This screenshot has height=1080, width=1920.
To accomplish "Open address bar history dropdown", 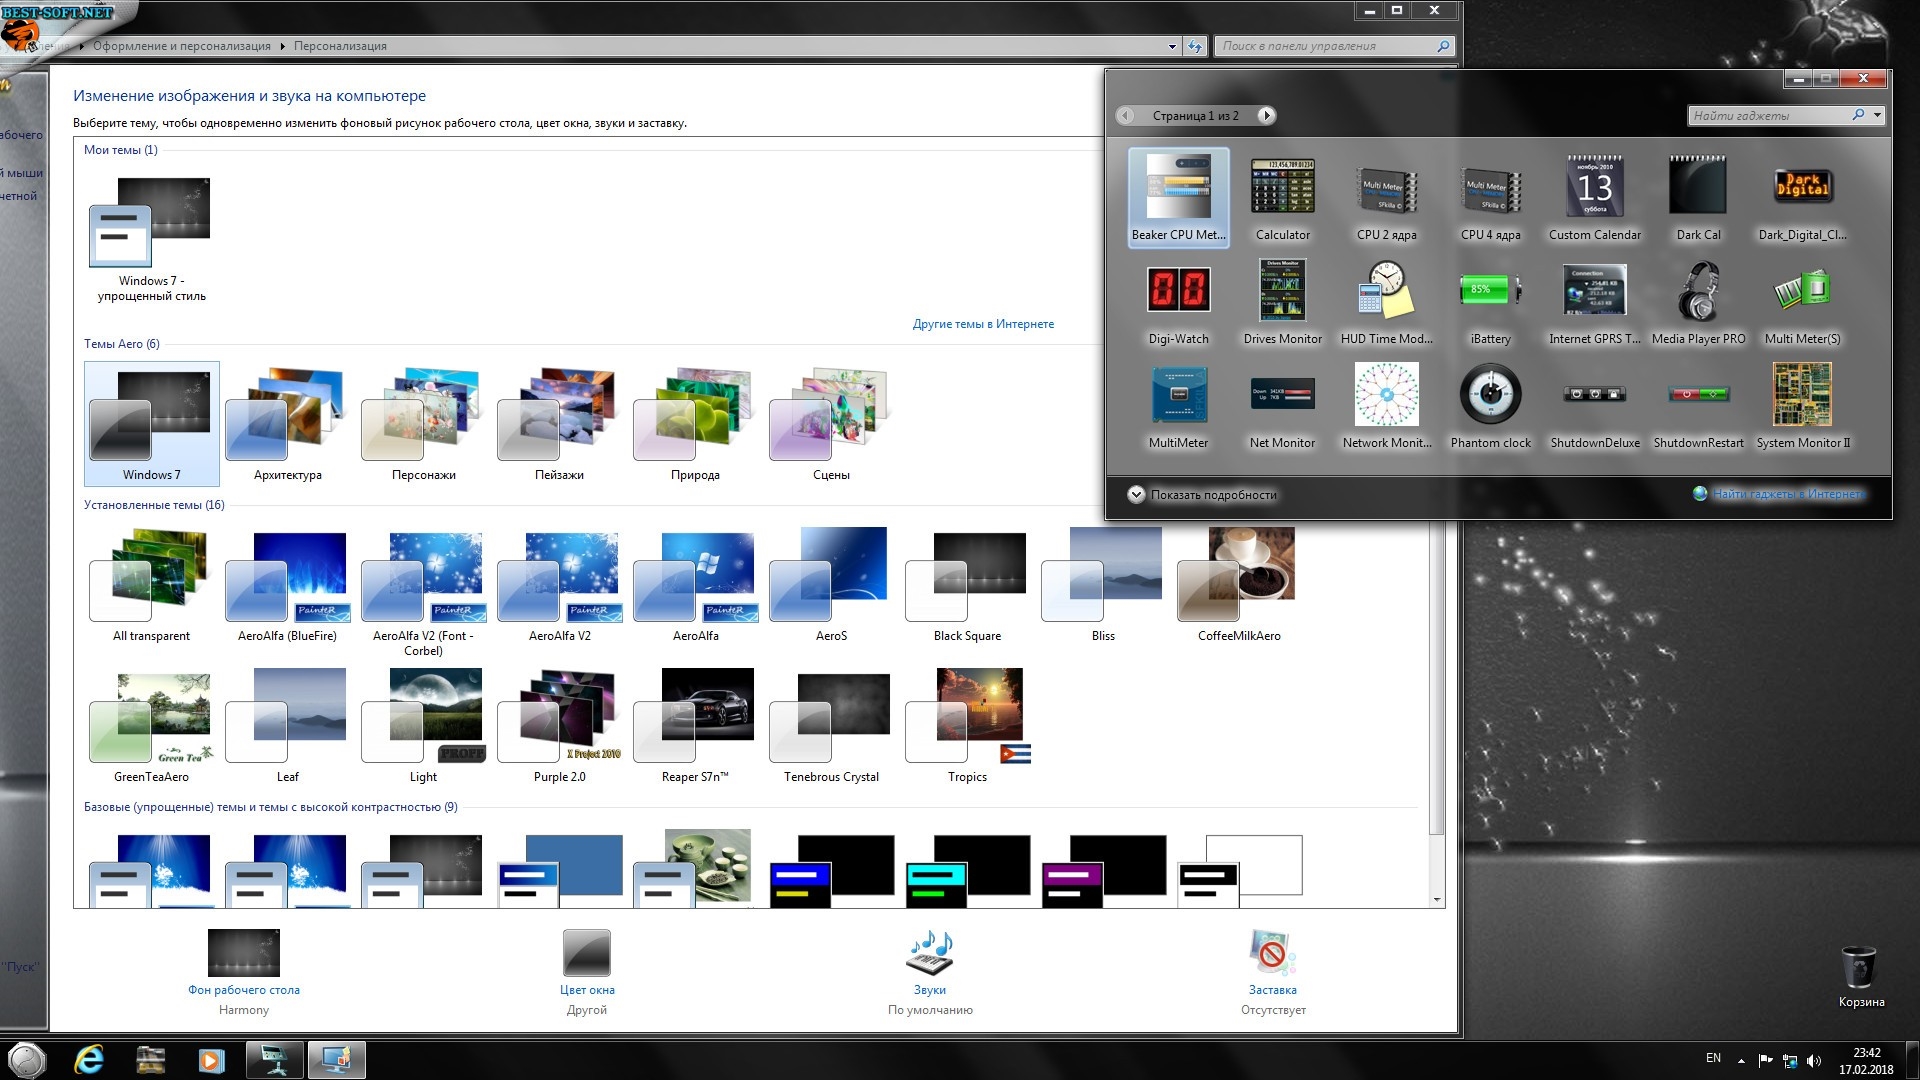I will coord(1172,46).
